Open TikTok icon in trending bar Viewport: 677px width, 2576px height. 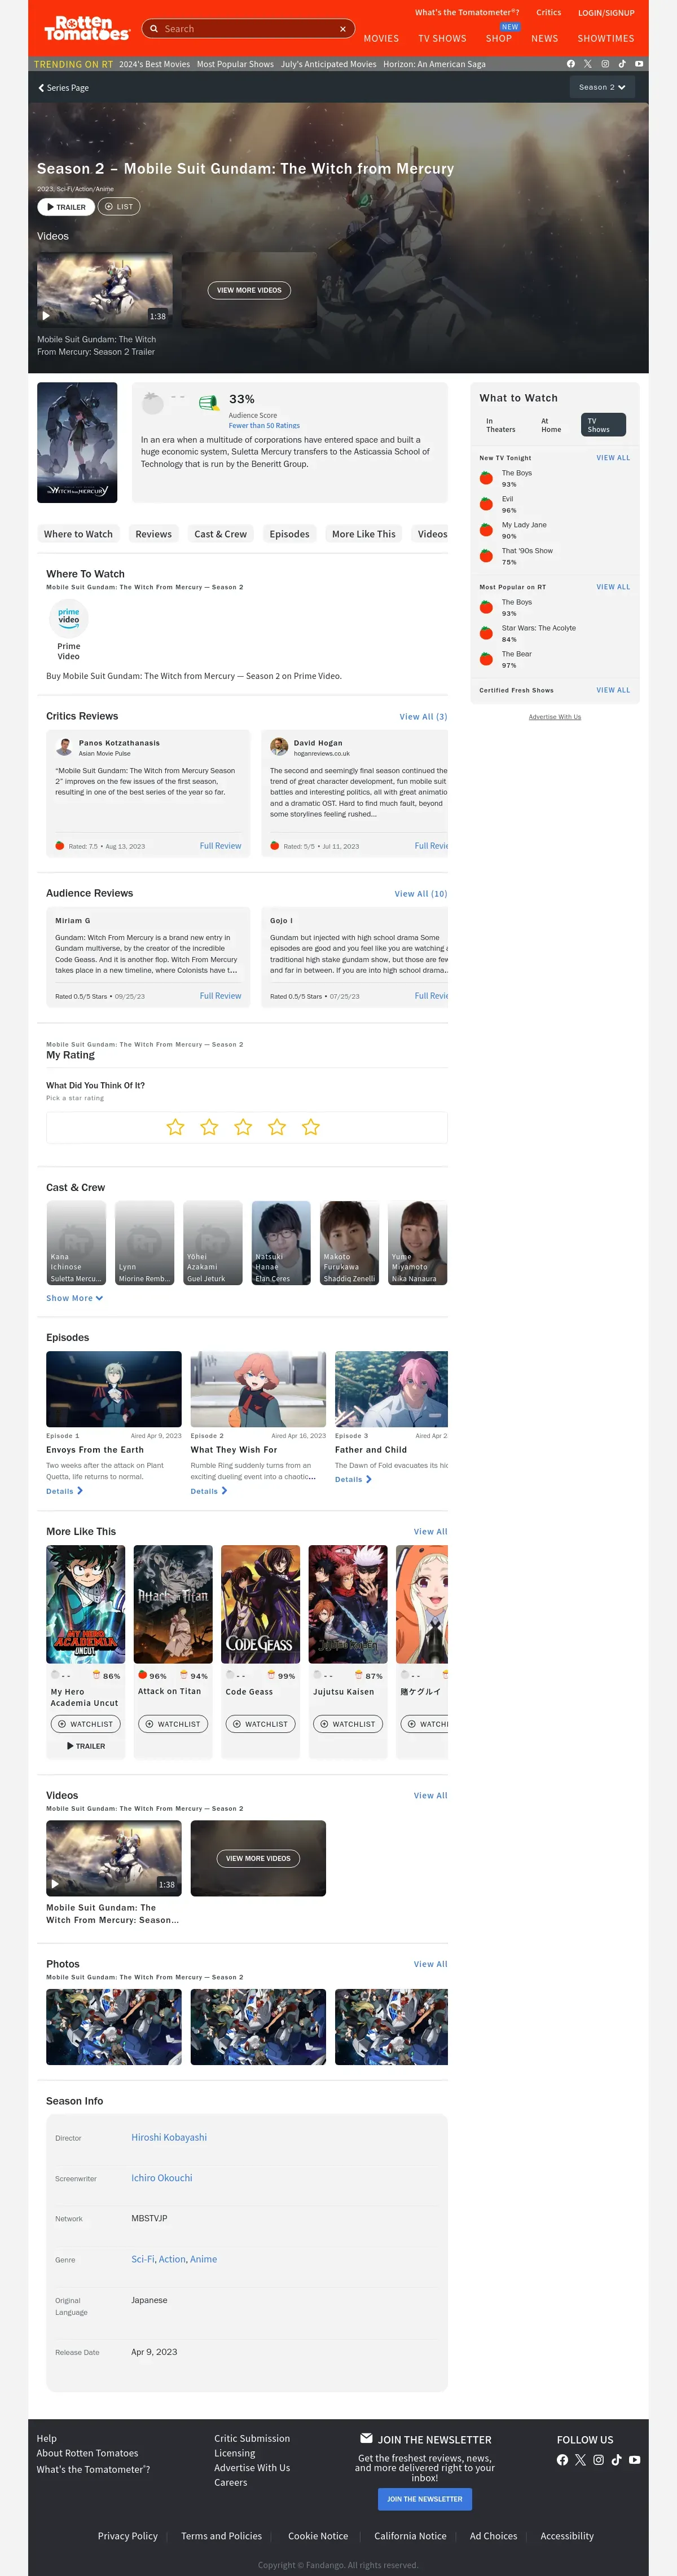tap(622, 64)
